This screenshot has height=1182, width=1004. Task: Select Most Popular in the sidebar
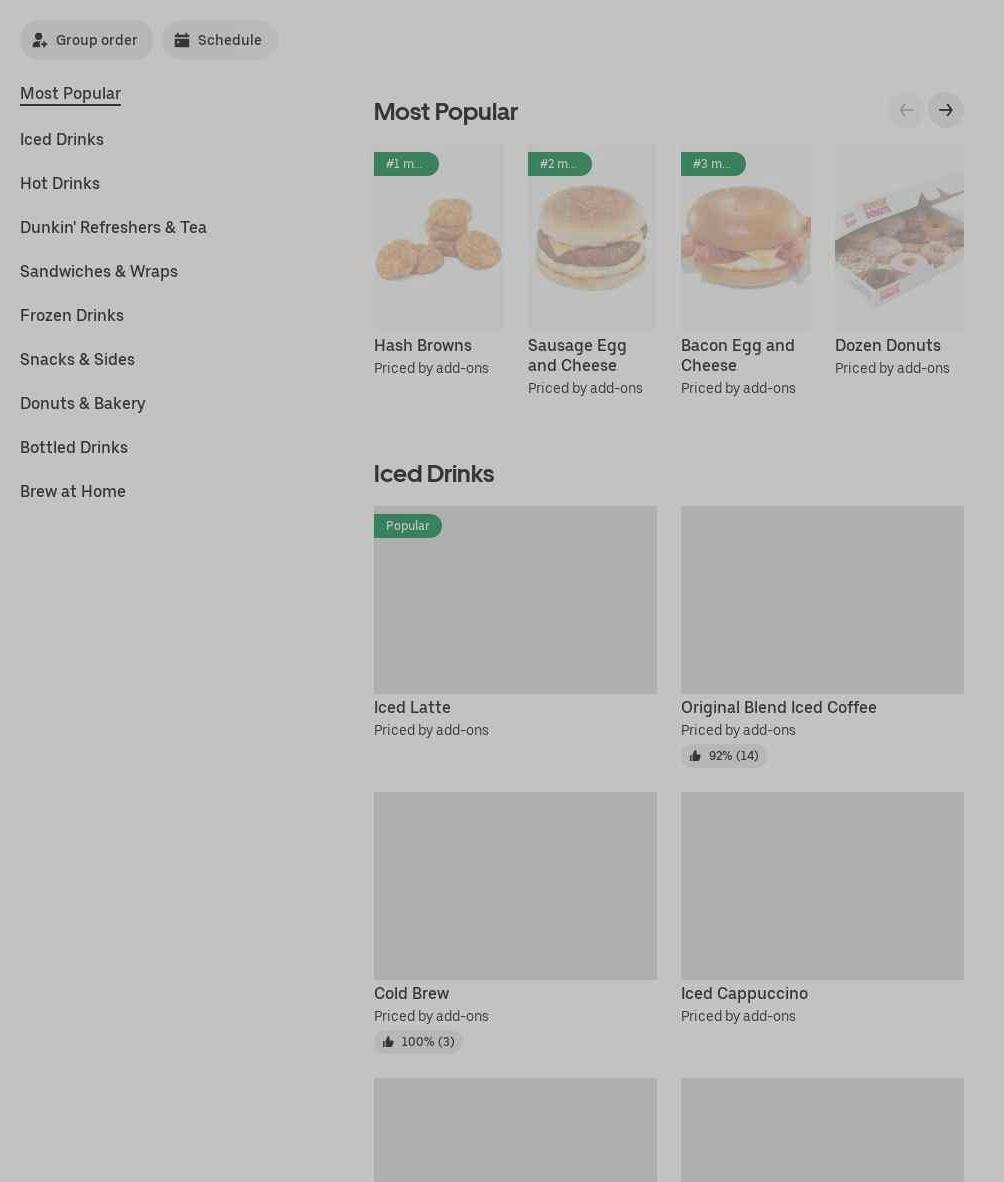tap(70, 93)
